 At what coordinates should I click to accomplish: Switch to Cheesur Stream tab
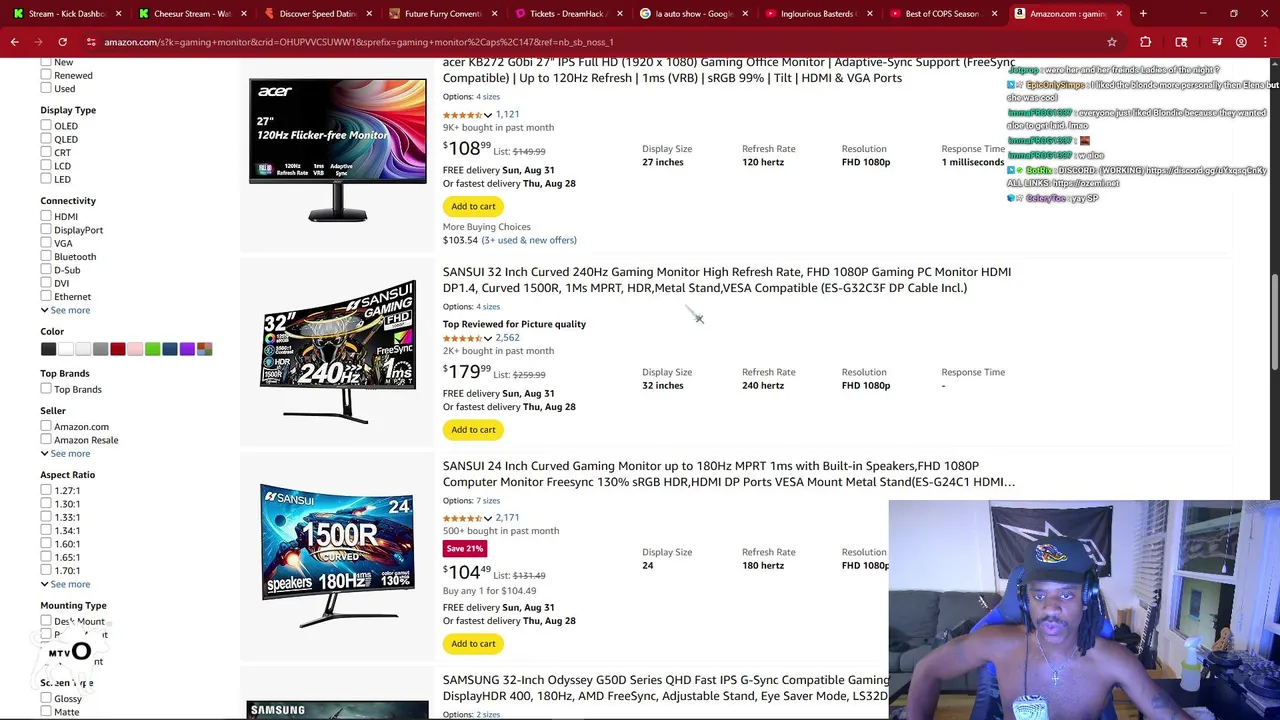[190, 14]
